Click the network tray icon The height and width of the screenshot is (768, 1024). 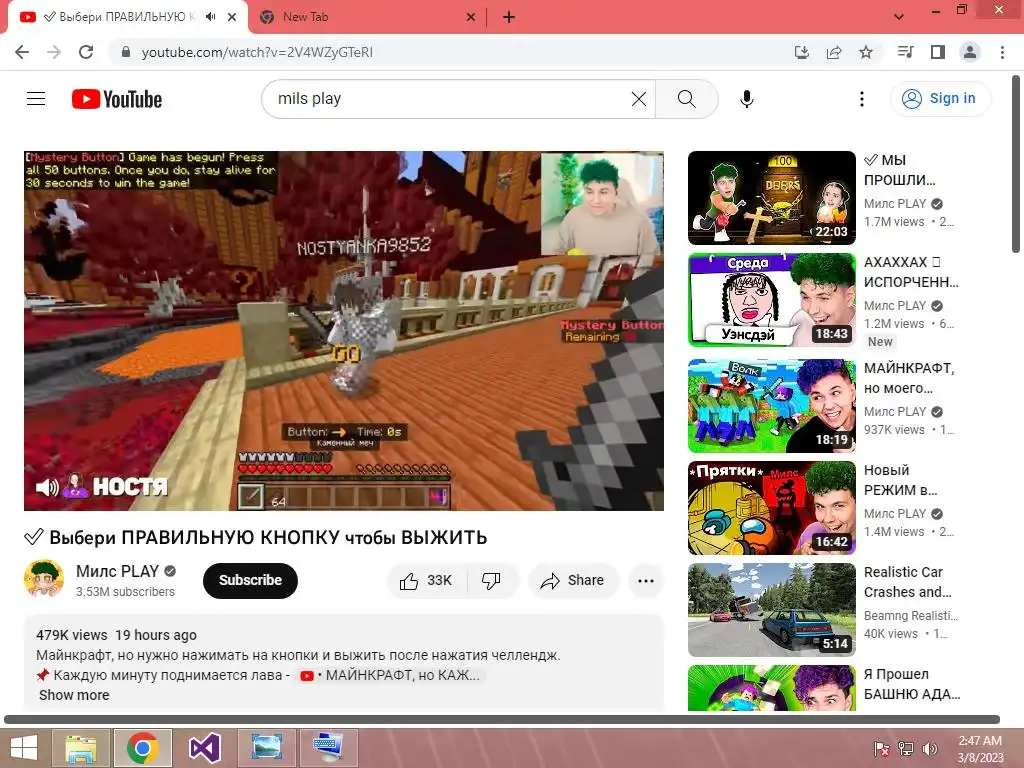point(906,749)
